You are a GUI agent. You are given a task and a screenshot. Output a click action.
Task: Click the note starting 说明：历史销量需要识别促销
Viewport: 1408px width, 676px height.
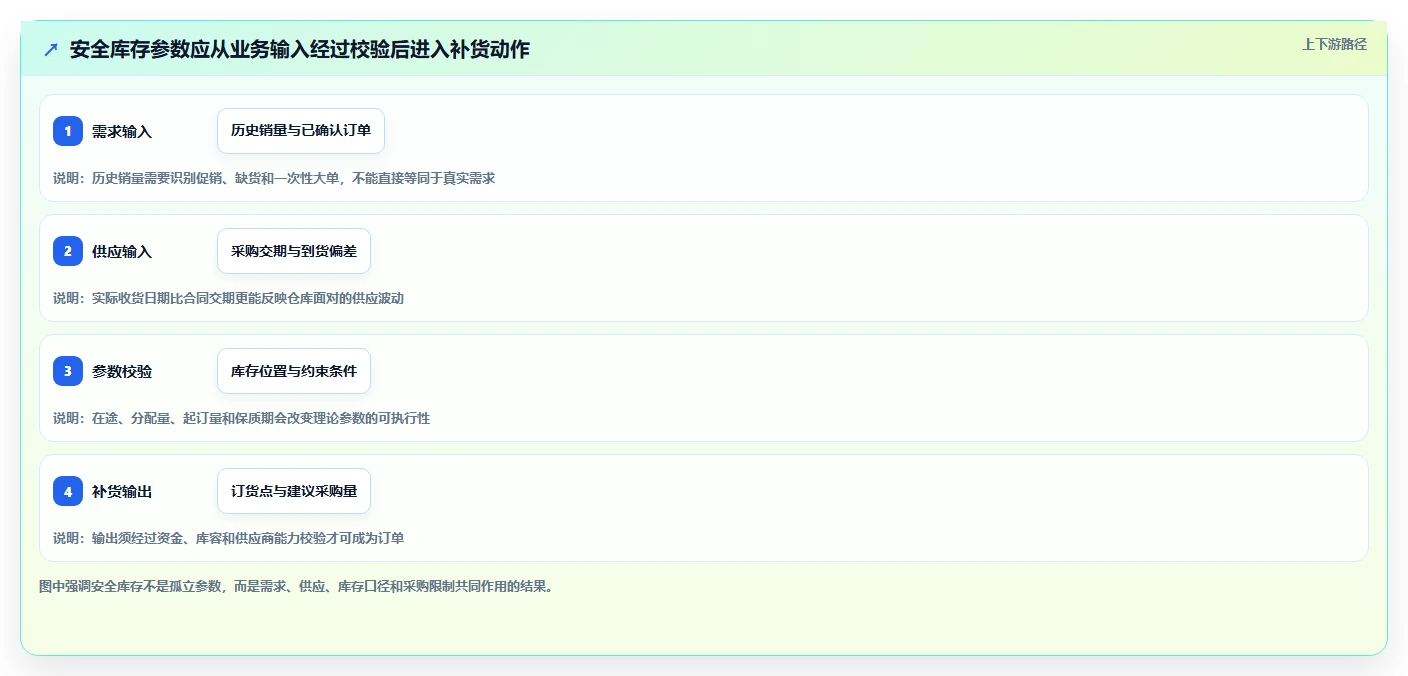pyautogui.click(x=274, y=178)
